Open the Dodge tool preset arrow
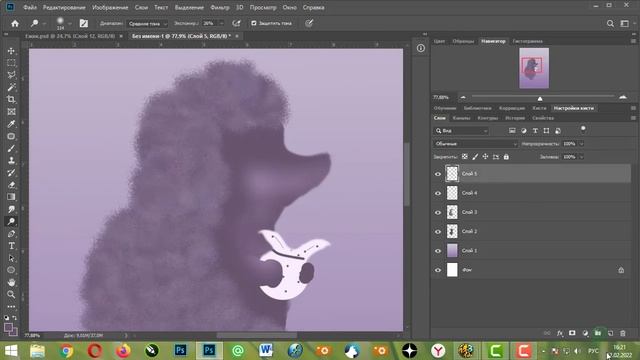640x360 pixels. 44,24
